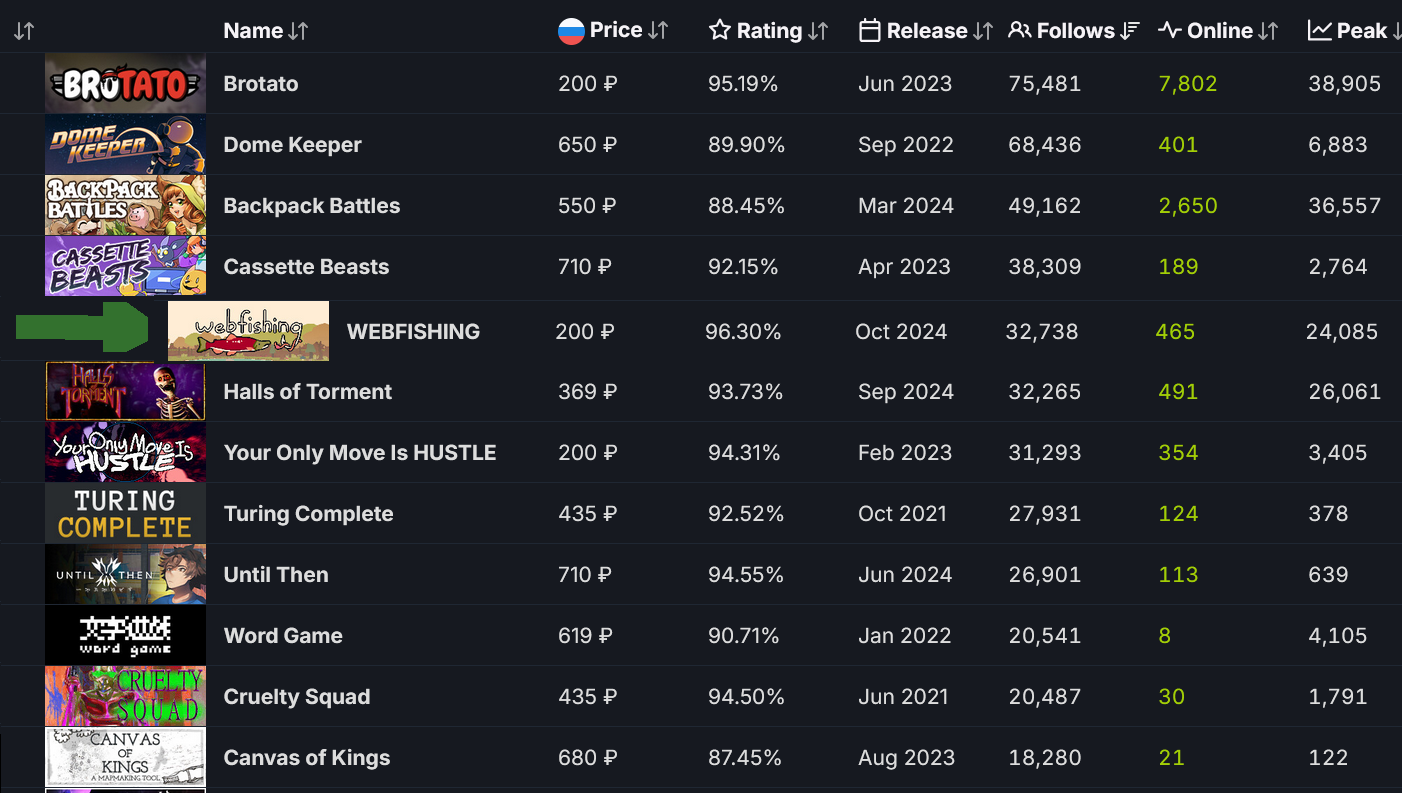Screen dimensions: 1402x793
Task: Click the Cassette Beasts cover image
Action: point(125,266)
